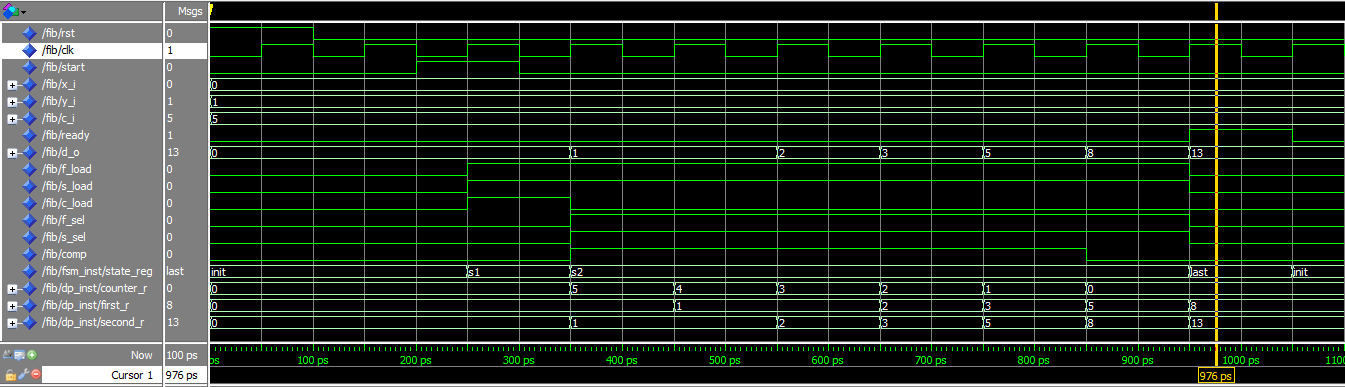Select the /fib/dp_inst/counter_r signal name
Image resolution: width=1345 pixels, height=387 pixels.
coord(93,288)
